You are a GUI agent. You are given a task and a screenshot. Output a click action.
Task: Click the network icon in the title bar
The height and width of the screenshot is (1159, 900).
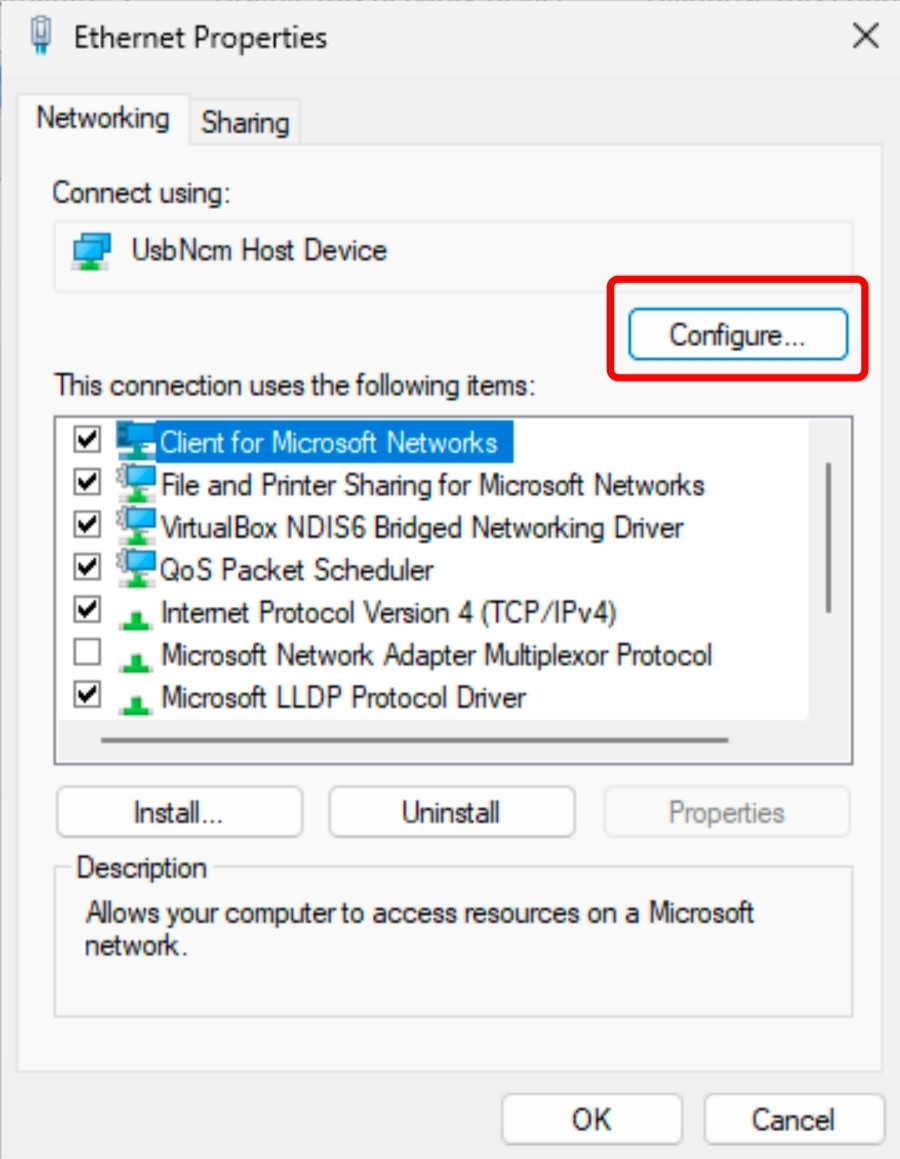click(40, 36)
